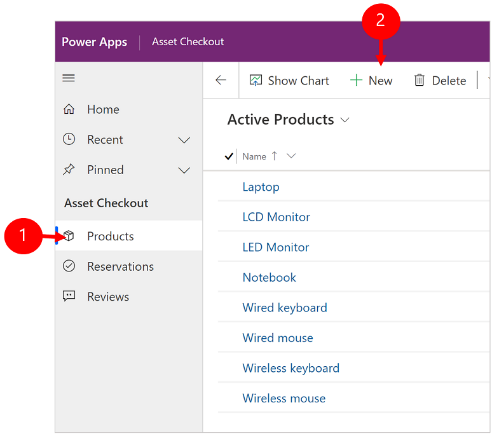Screen dimensions: 492x438
Task: Open the Active Products view dropdown
Action: [345, 120]
